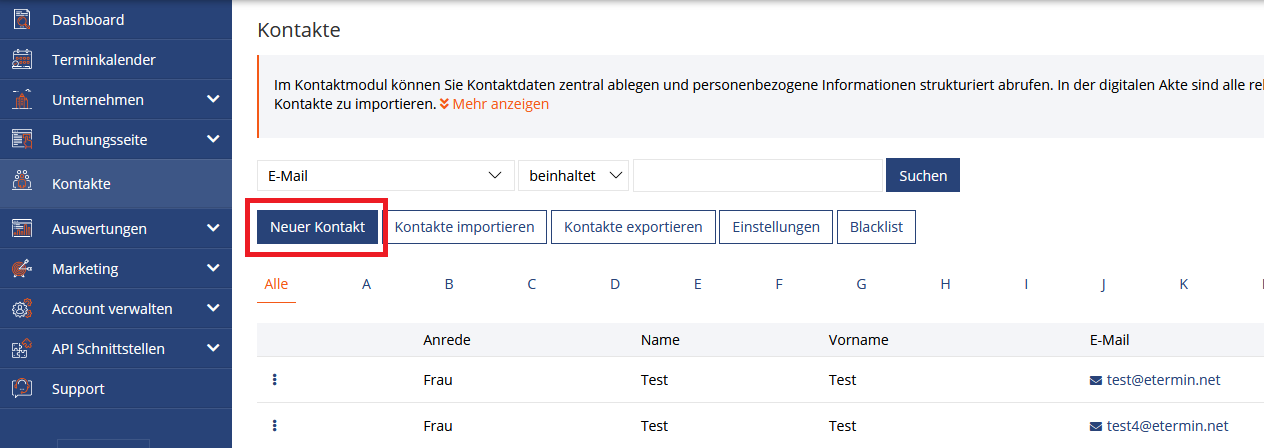Viewport: 1264px width, 448px height.
Task: Filter contacts by letter G
Action: pos(861,284)
